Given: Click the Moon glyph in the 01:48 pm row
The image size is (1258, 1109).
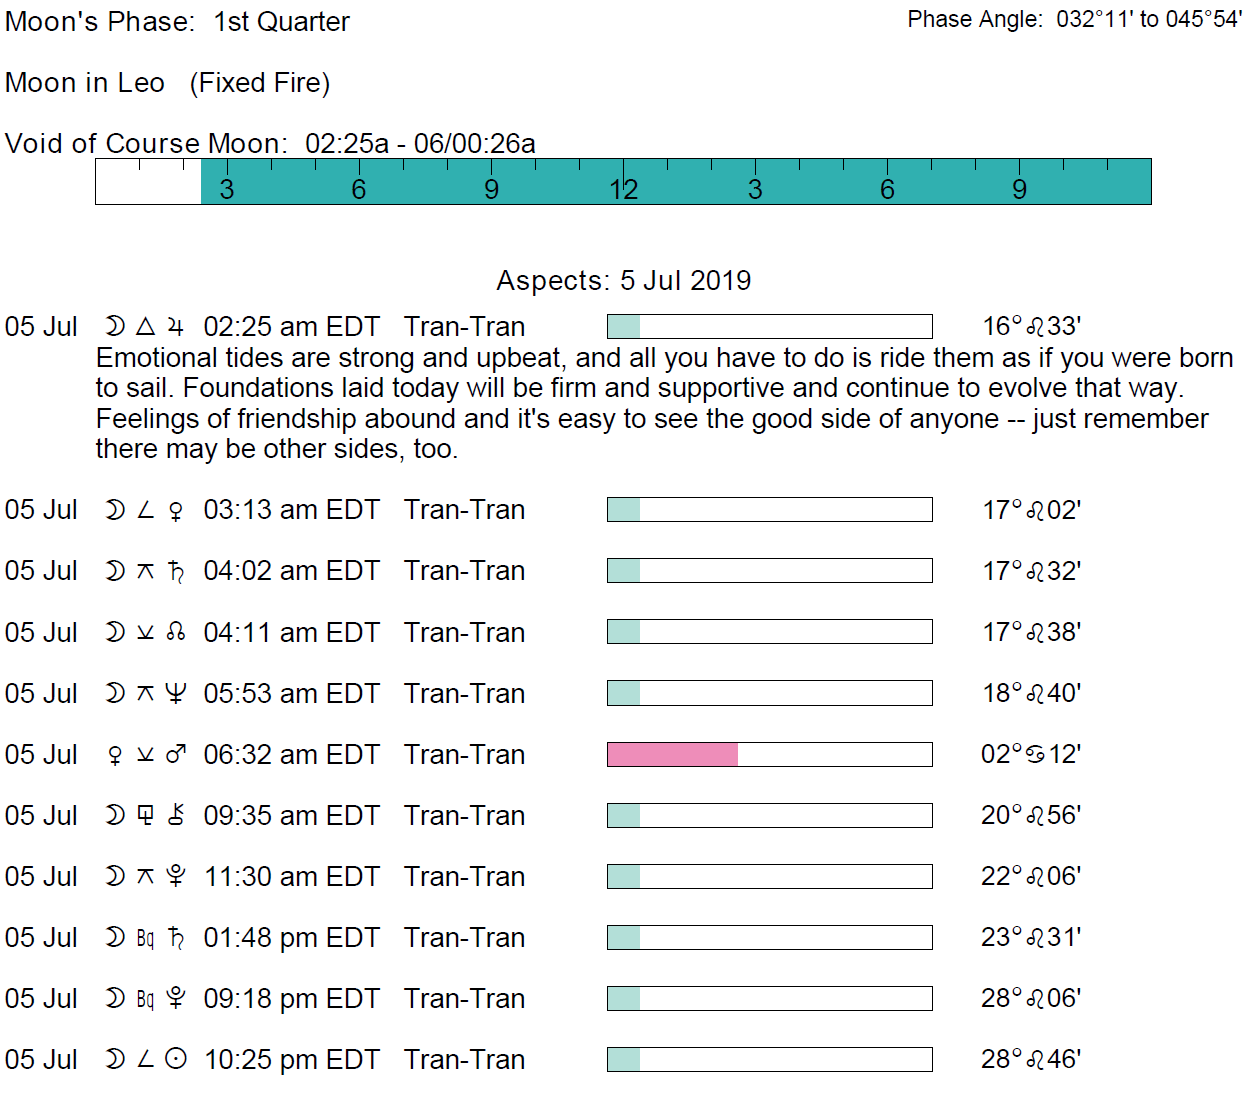Looking at the screenshot, I should click(115, 938).
